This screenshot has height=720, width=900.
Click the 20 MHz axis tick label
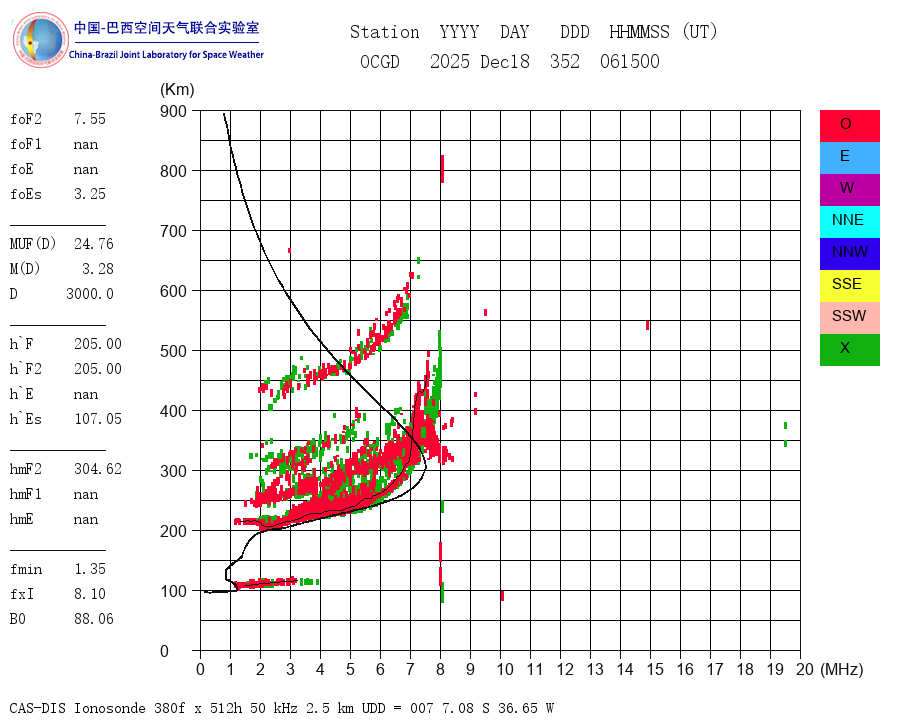tap(805, 669)
